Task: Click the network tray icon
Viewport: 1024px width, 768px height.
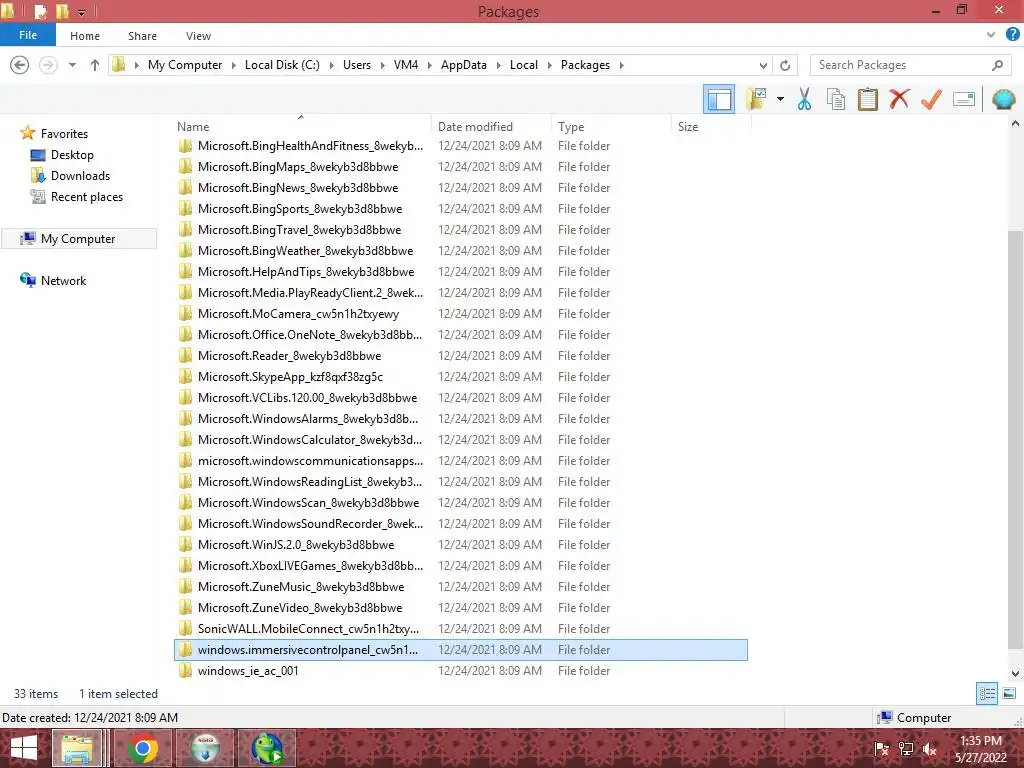Action: [906, 749]
